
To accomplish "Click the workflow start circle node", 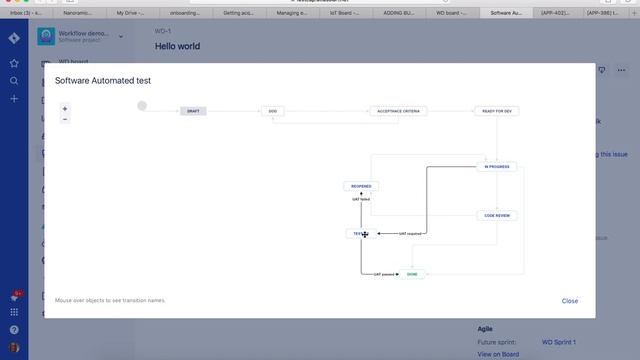I will click(x=142, y=106).
